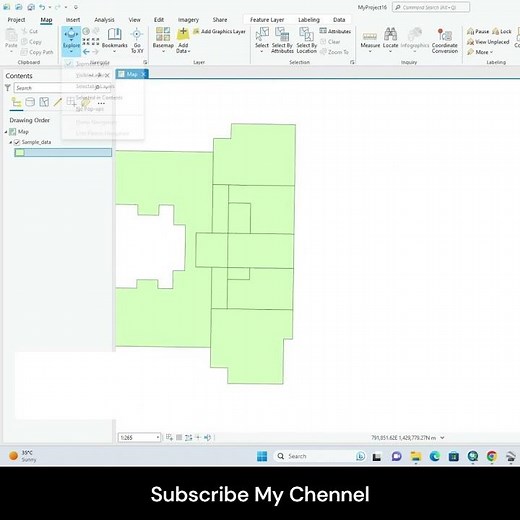Open the map scale dropdown
The width and height of the screenshot is (520, 520).
(158, 437)
